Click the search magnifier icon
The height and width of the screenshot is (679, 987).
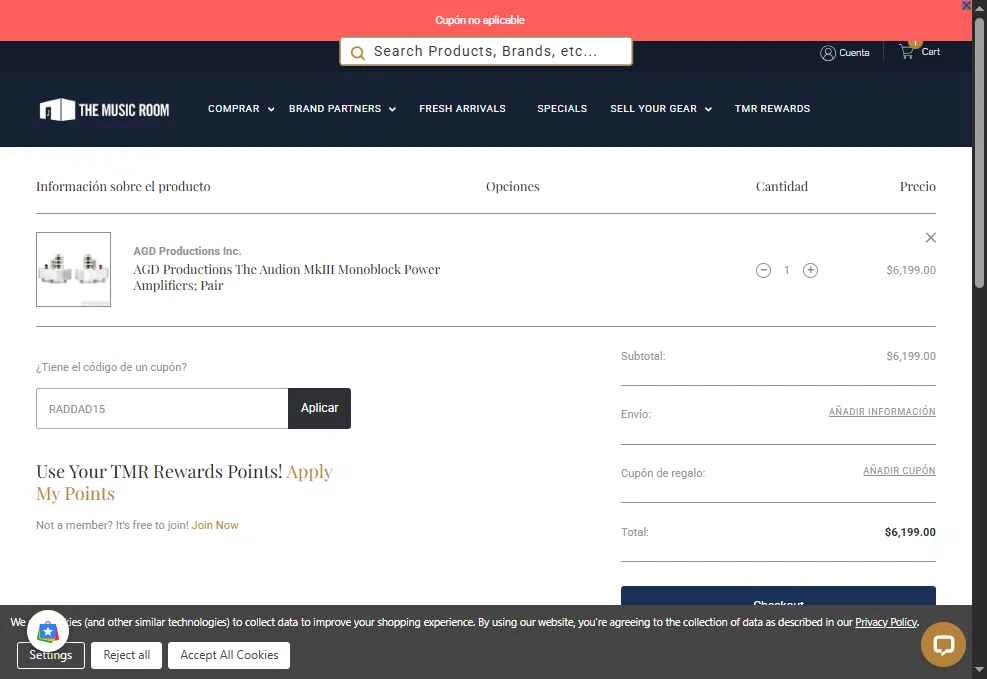[x=358, y=53]
